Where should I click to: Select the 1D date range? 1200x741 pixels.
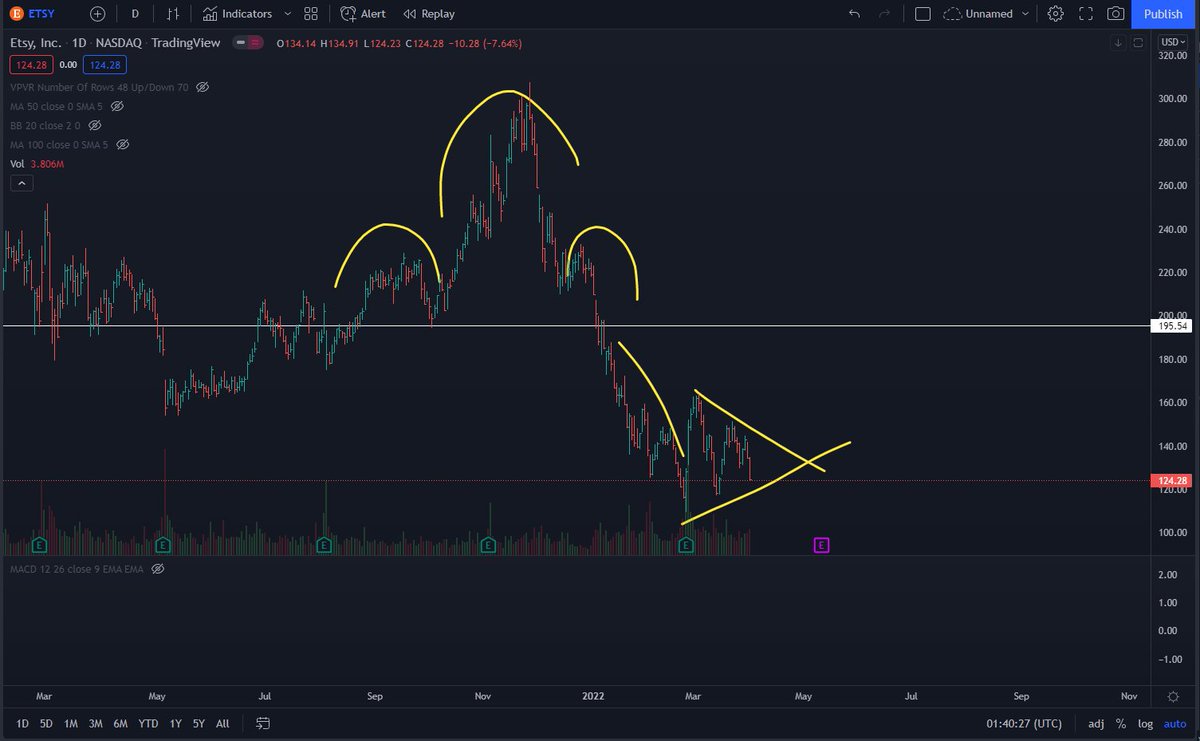tap(22, 723)
